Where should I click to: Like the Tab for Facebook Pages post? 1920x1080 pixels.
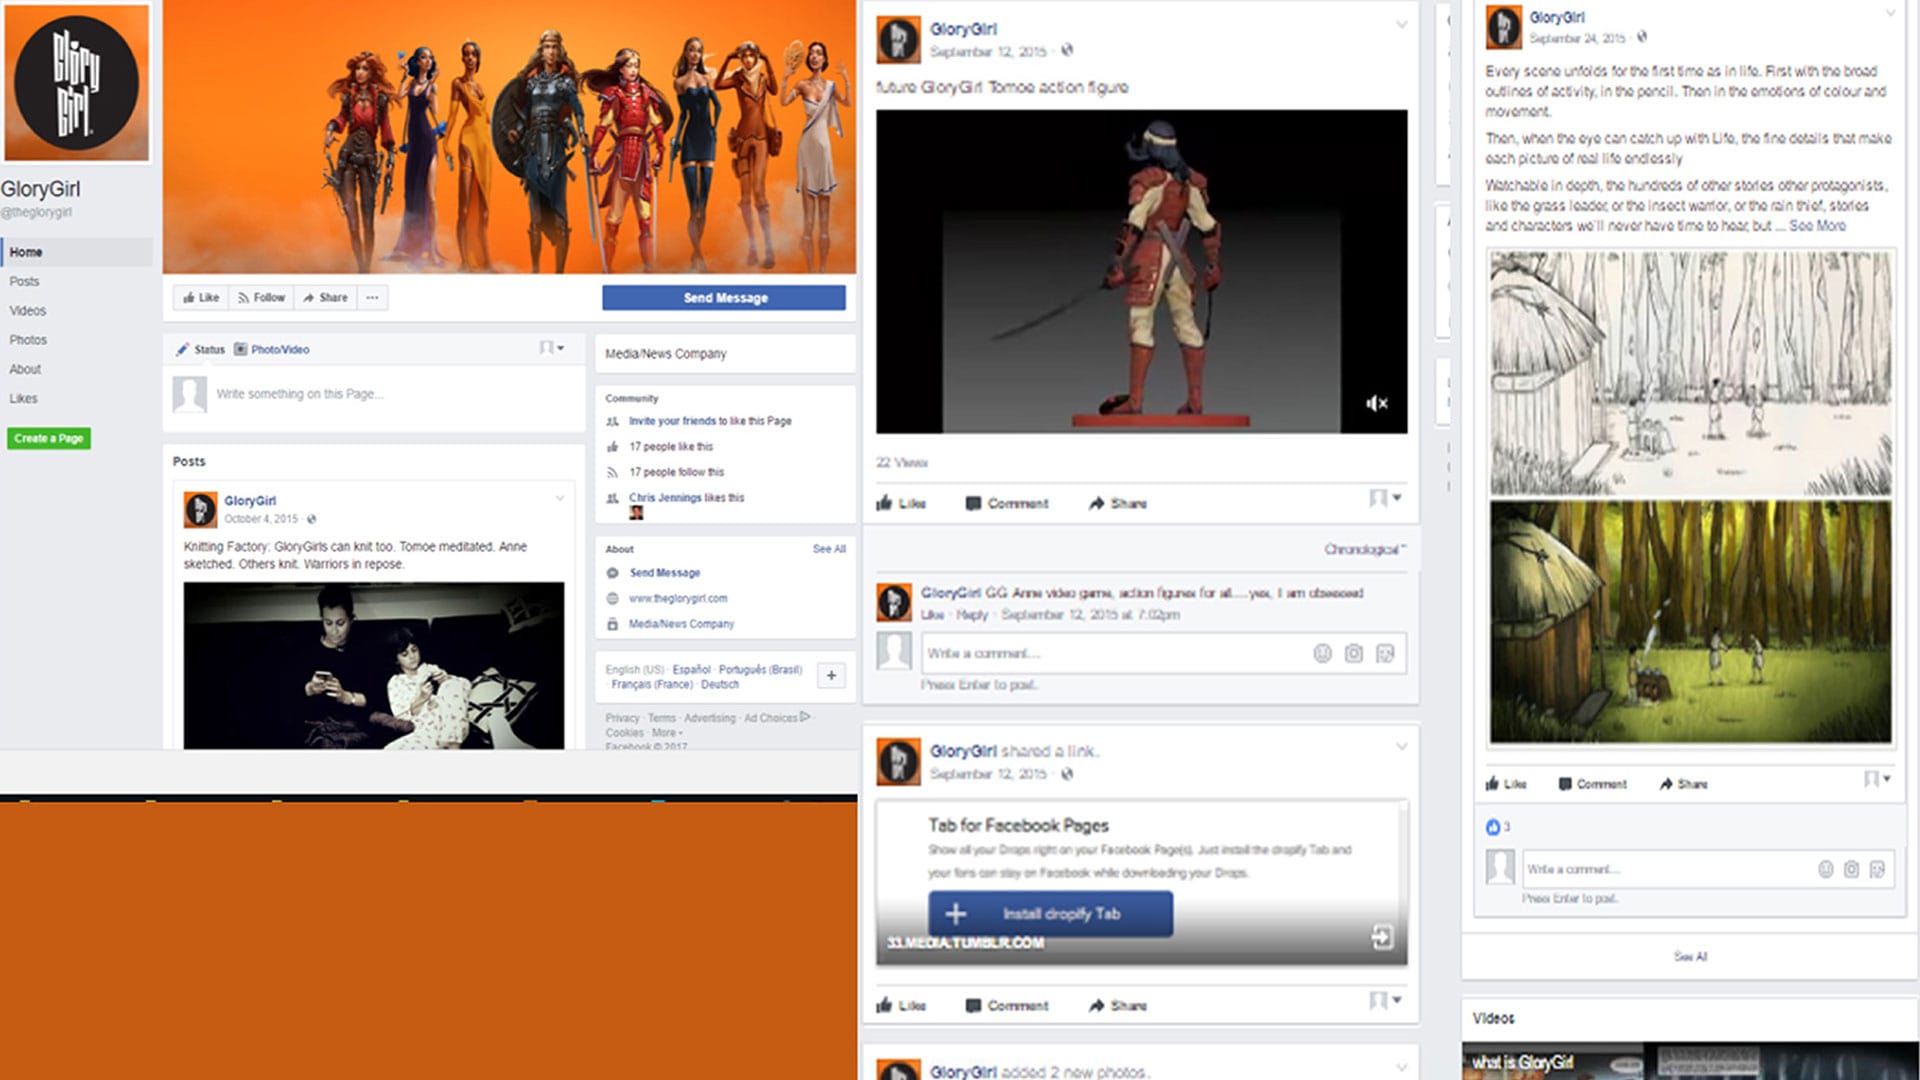[901, 1005]
